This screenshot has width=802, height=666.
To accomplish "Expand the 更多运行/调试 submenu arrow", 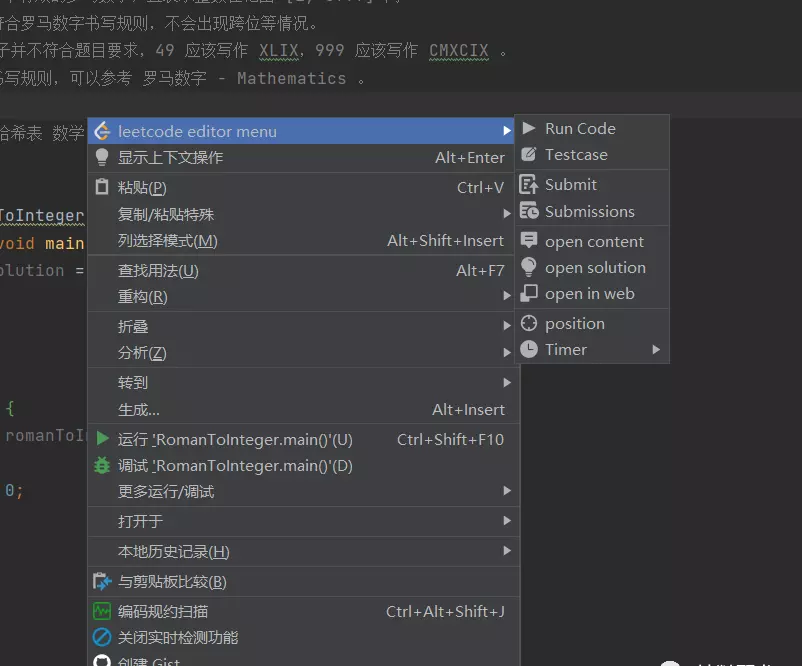I will [x=506, y=491].
